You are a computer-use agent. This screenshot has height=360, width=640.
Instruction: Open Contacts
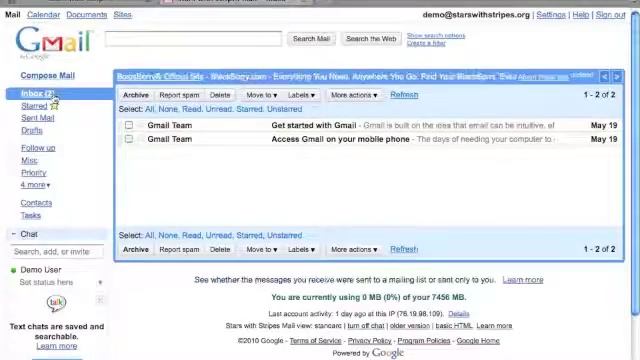[x=36, y=203]
